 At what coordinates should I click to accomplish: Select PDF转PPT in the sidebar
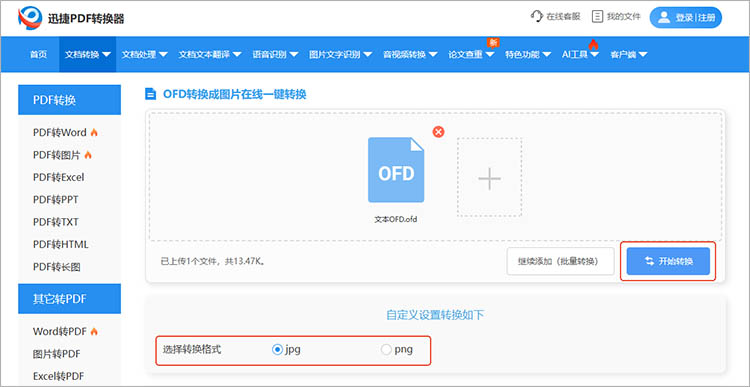[x=55, y=199]
